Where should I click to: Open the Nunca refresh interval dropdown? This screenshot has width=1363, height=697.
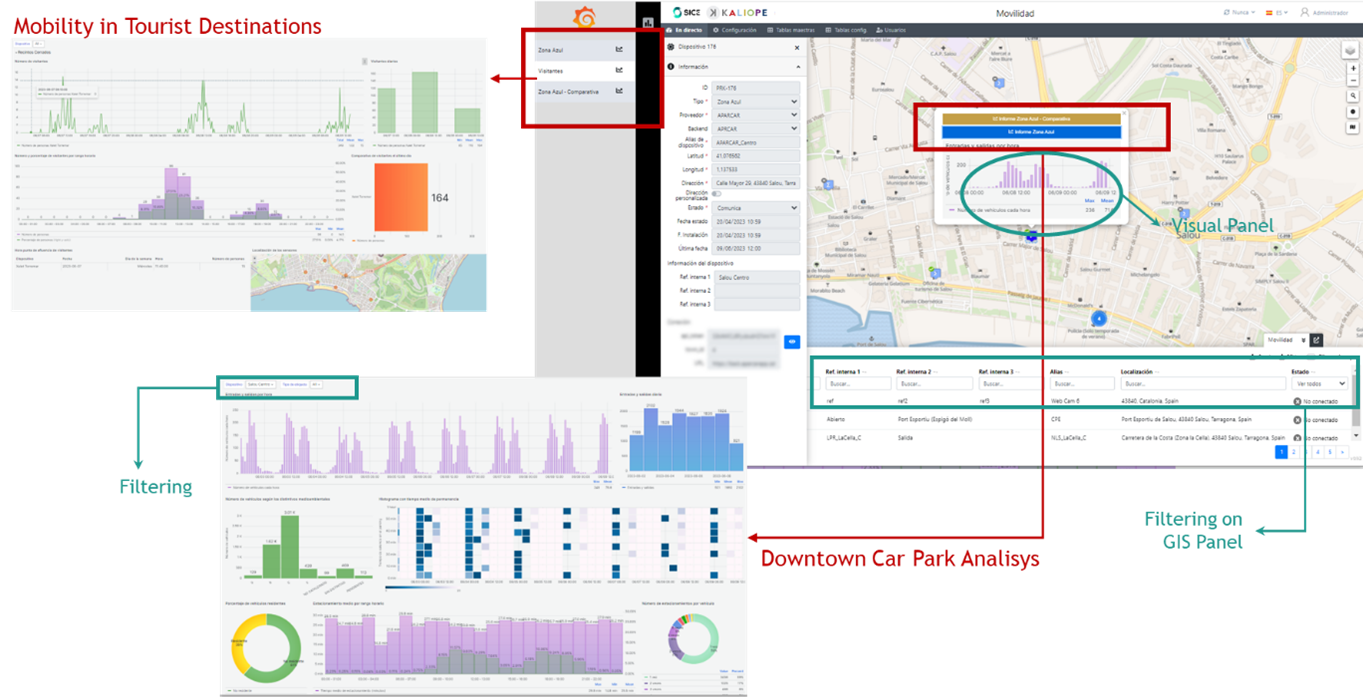point(1237,13)
